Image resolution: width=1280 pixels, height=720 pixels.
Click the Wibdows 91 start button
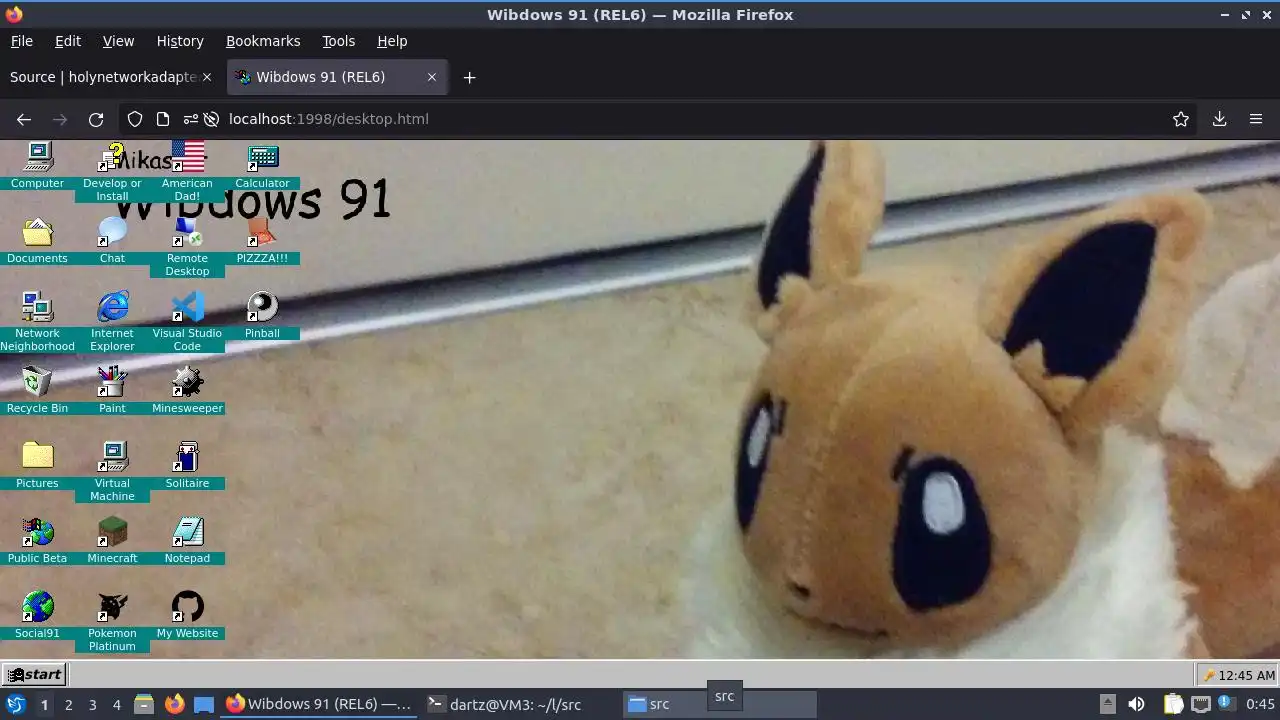[35, 674]
